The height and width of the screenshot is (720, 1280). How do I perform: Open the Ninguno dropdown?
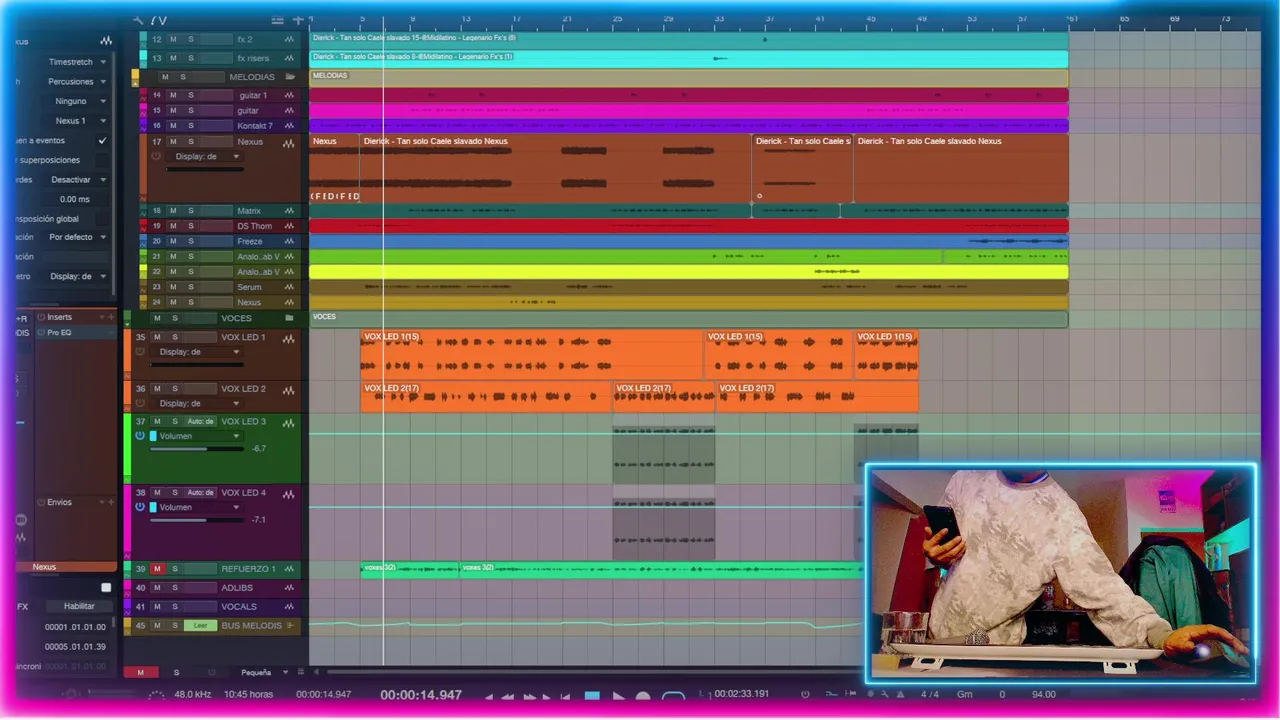point(75,101)
